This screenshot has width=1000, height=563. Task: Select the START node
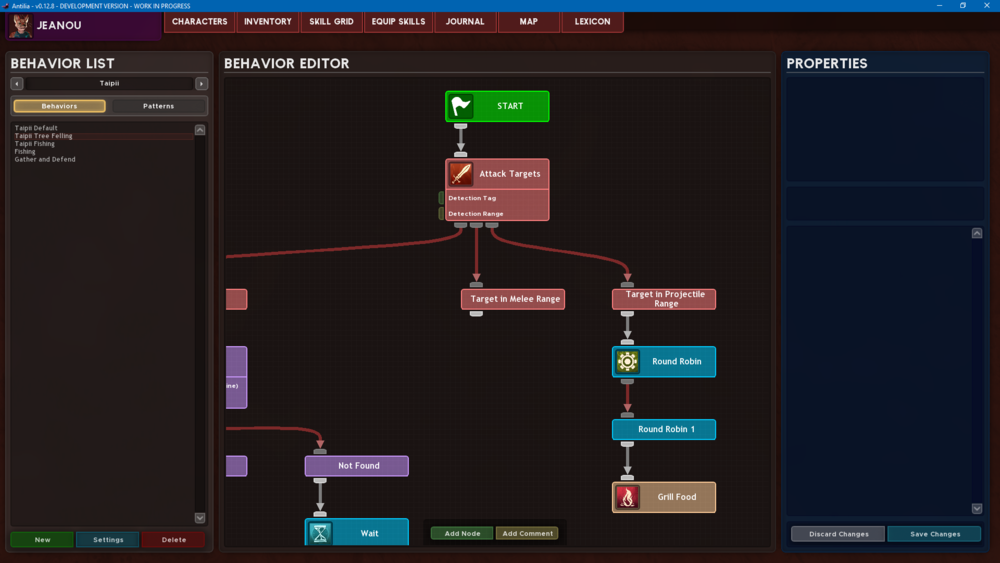pyautogui.click(x=497, y=106)
